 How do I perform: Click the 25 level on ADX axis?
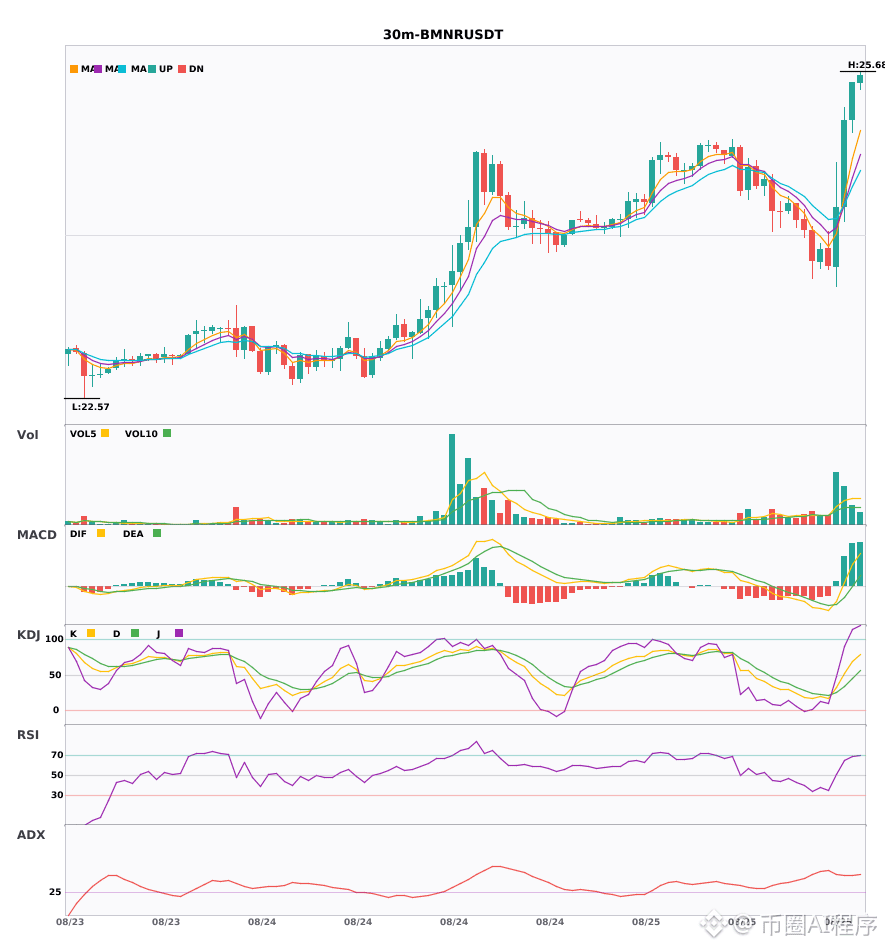point(55,892)
